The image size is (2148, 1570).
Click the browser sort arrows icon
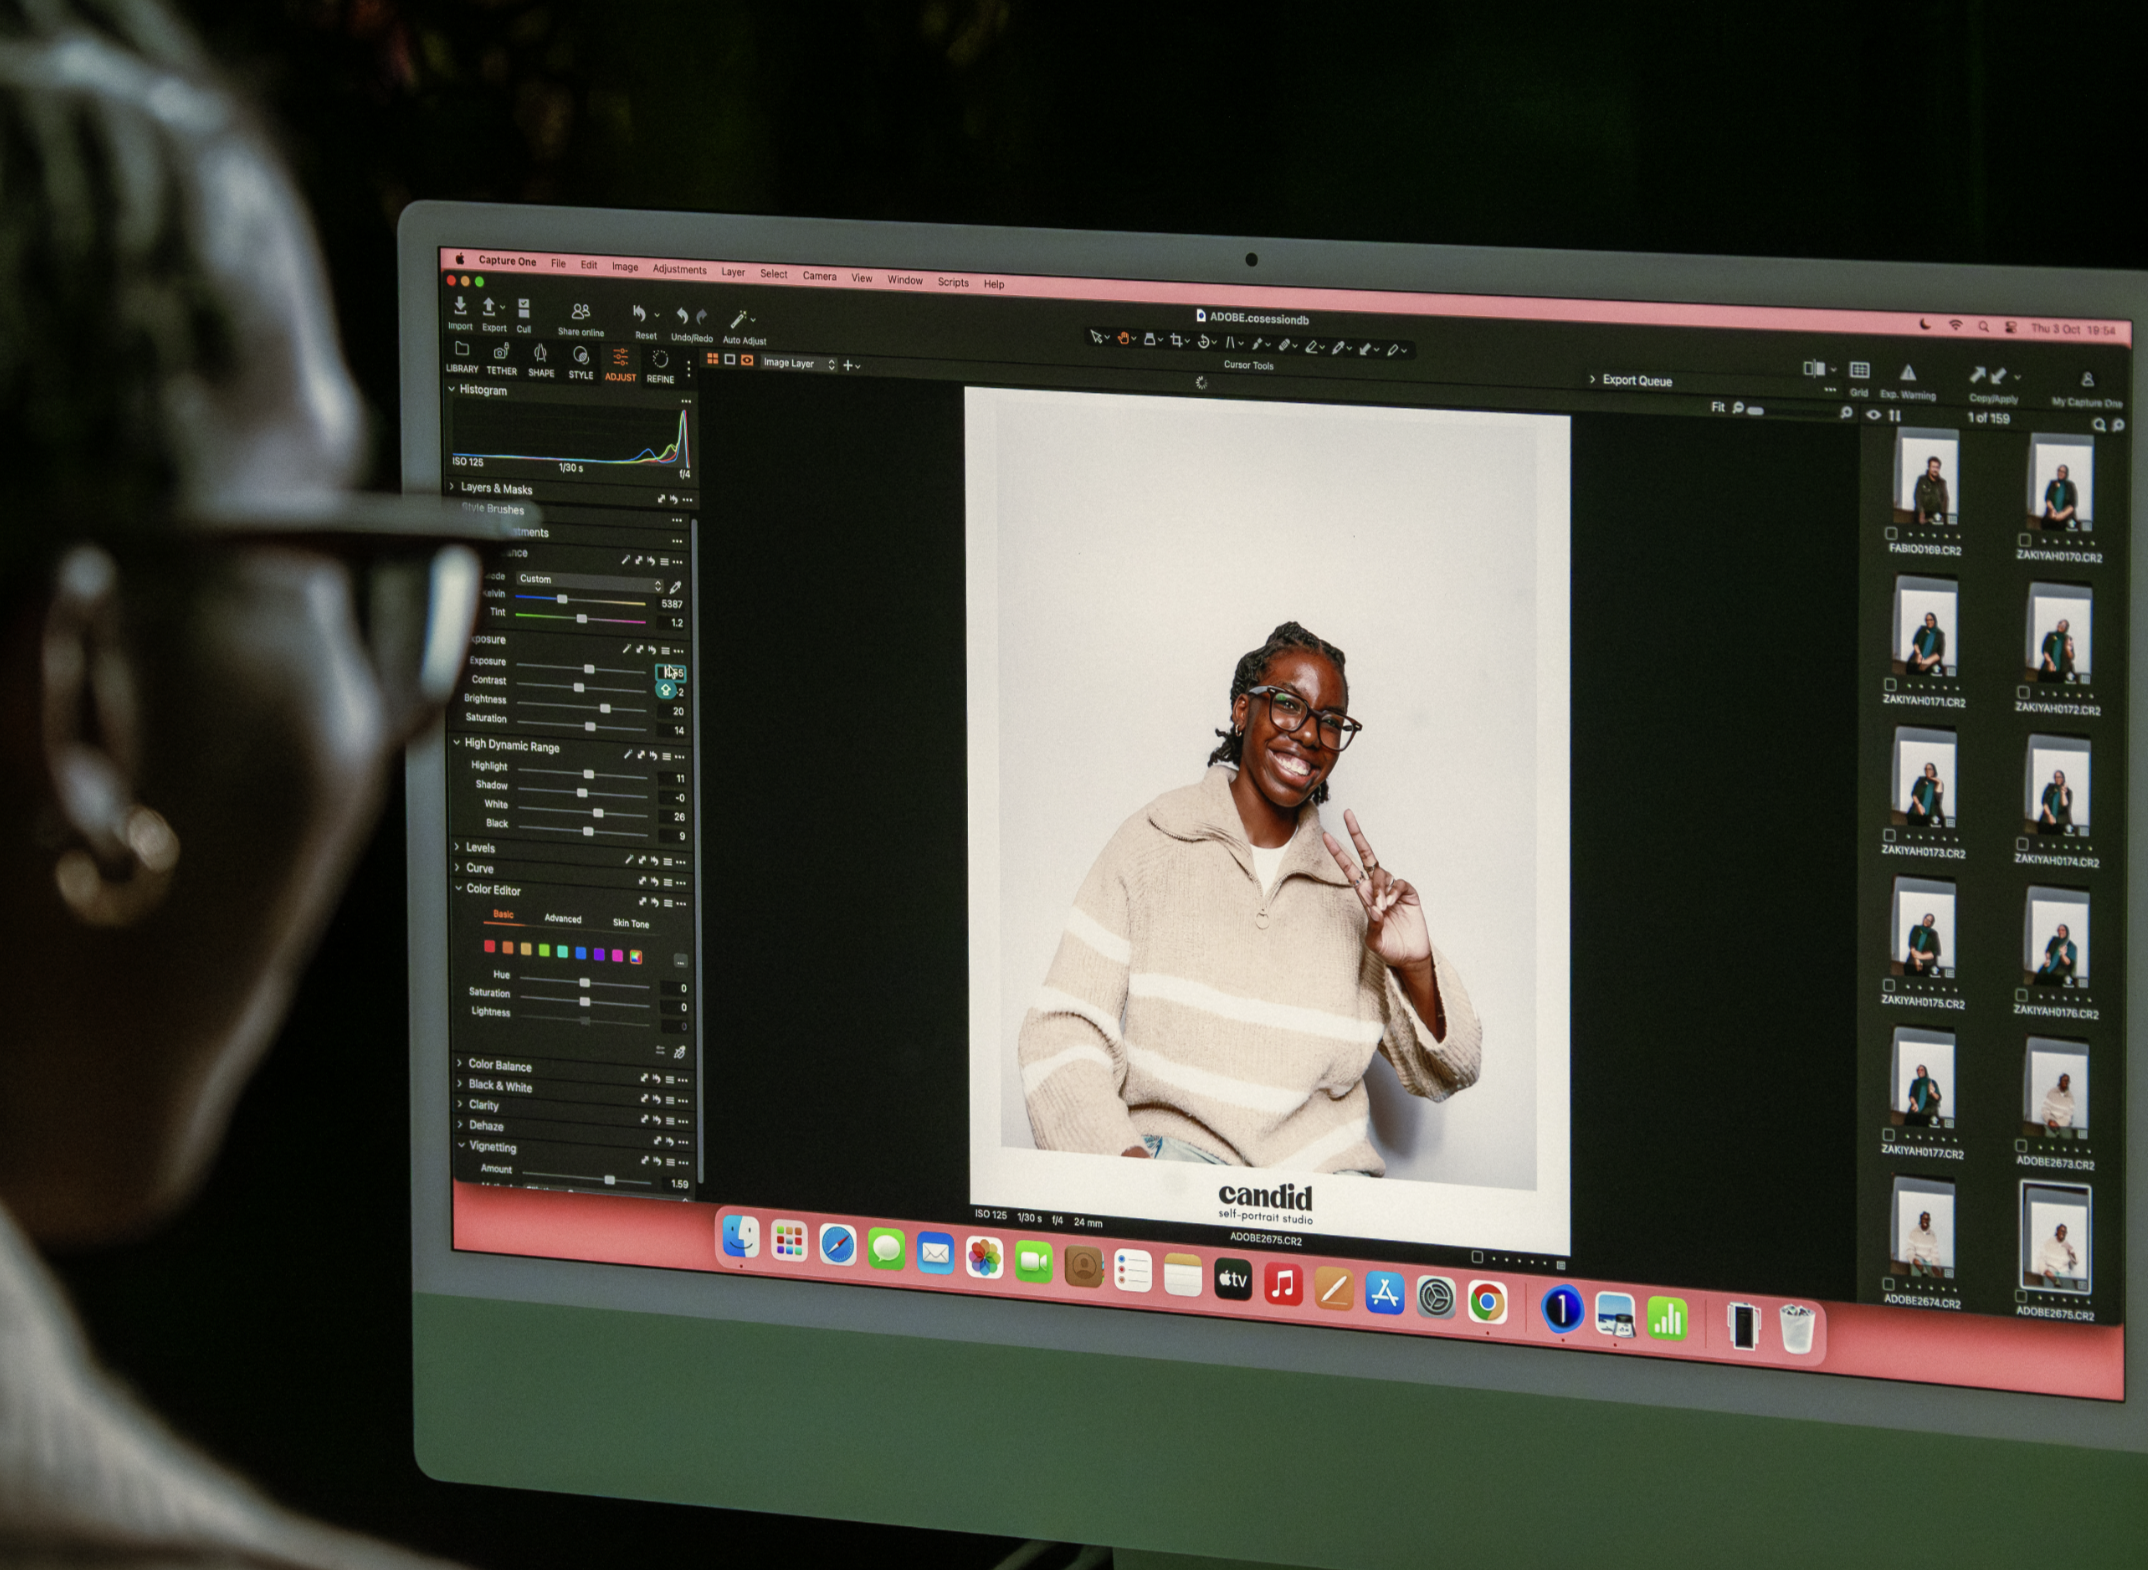(x=1895, y=416)
